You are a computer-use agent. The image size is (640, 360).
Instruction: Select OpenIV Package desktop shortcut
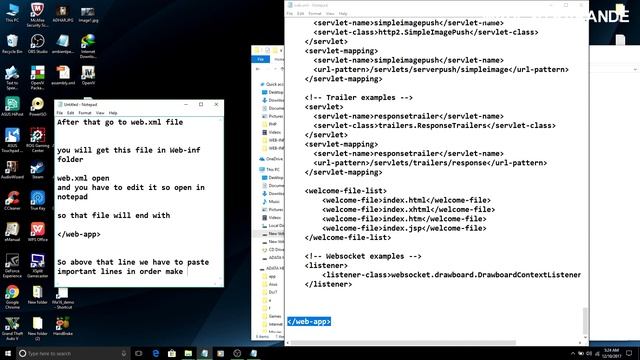(x=37, y=78)
